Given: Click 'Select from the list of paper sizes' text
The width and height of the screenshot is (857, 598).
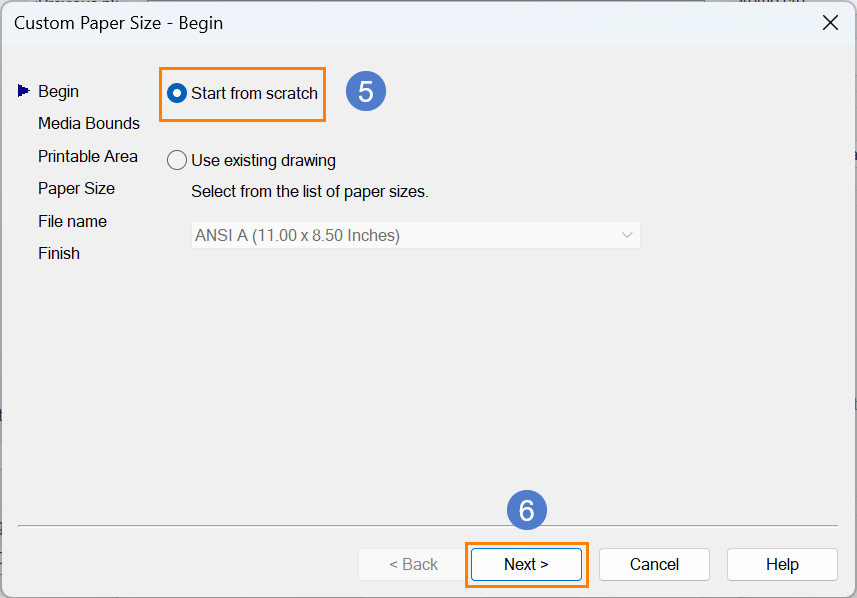Looking at the screenshot, I should coord(310,192).
